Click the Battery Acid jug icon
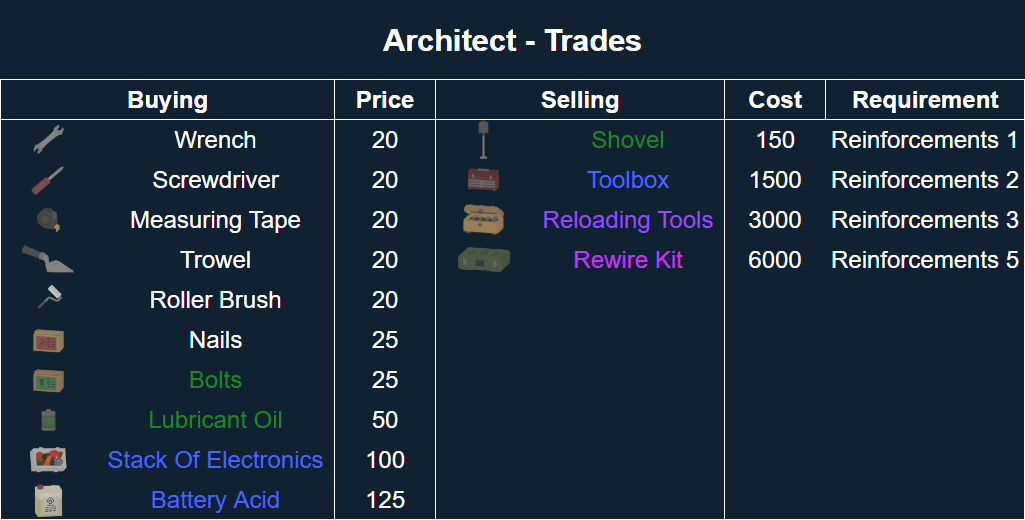 48,500
